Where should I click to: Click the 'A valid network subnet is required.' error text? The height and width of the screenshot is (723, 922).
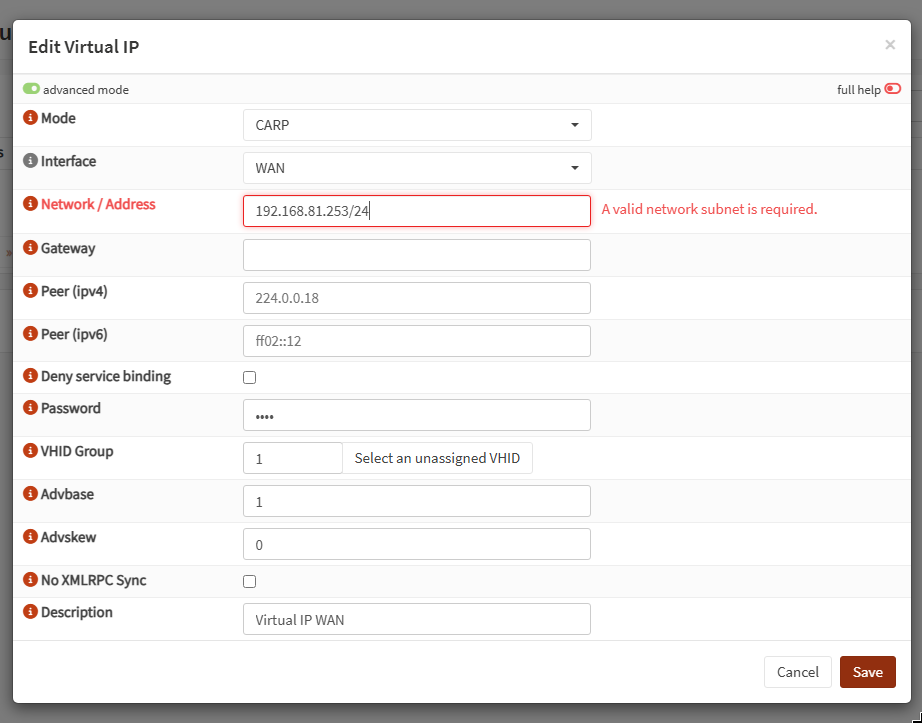click(709, 209)
